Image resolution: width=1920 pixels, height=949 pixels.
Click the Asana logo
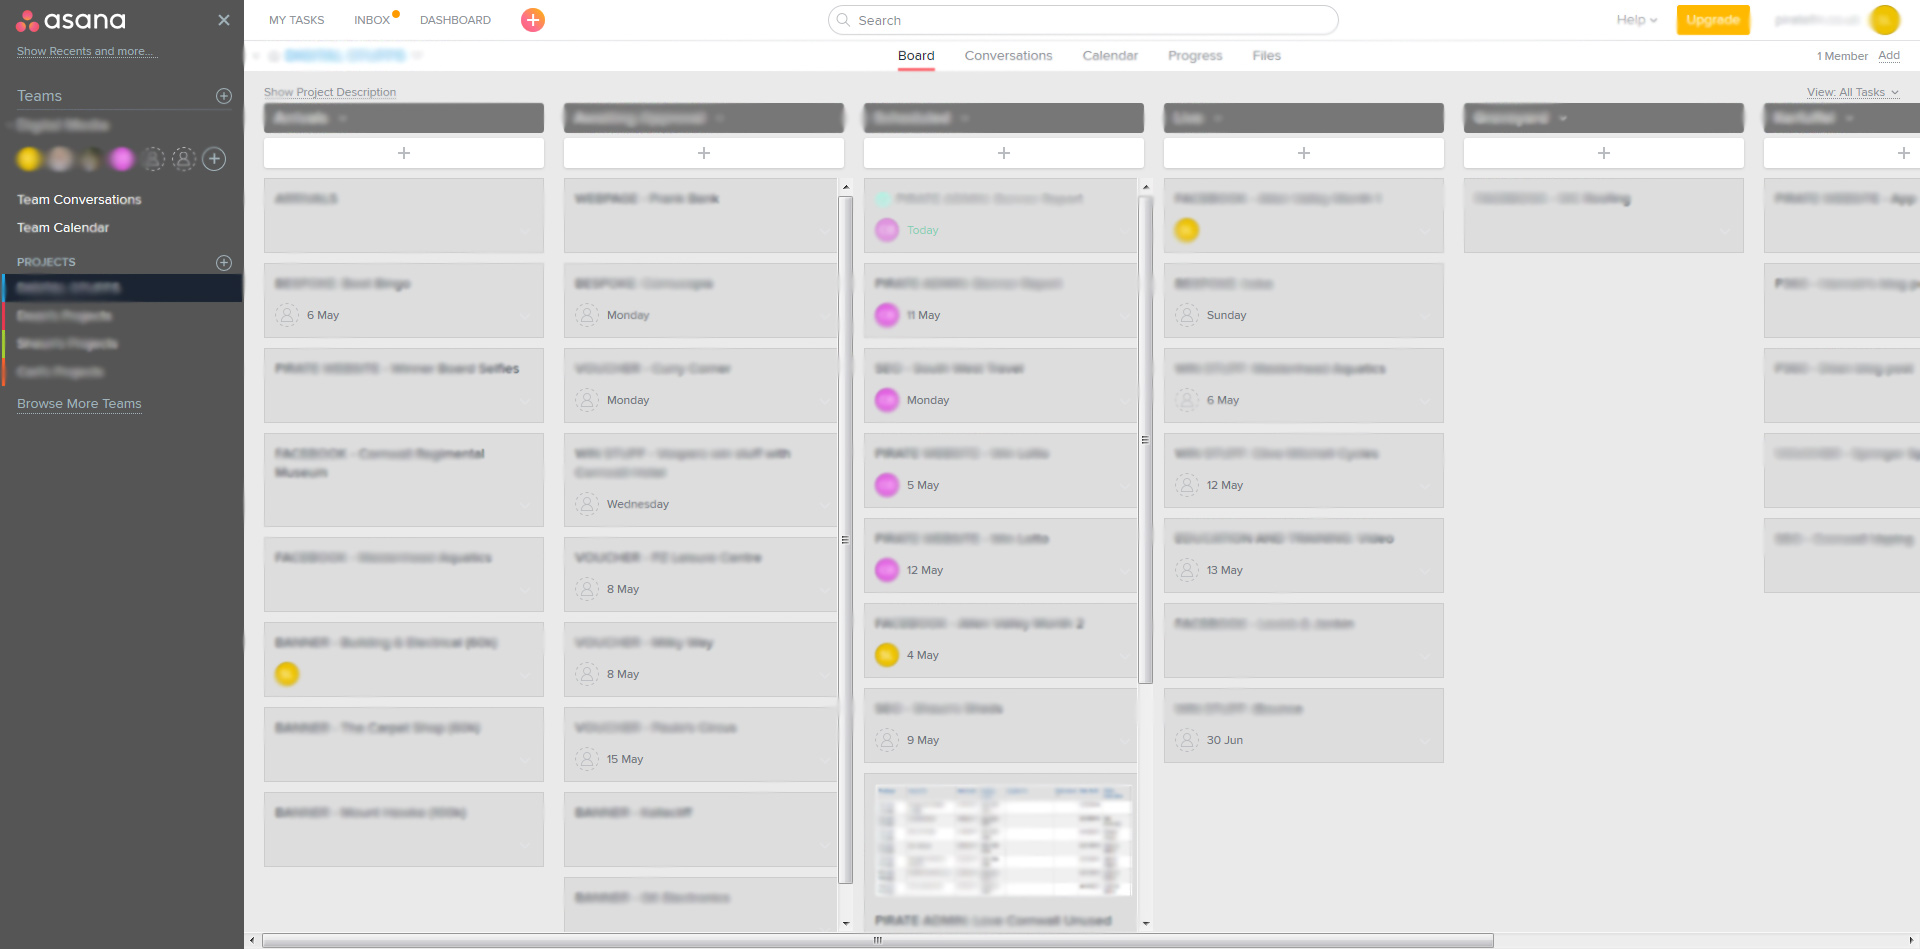[70, 20]
